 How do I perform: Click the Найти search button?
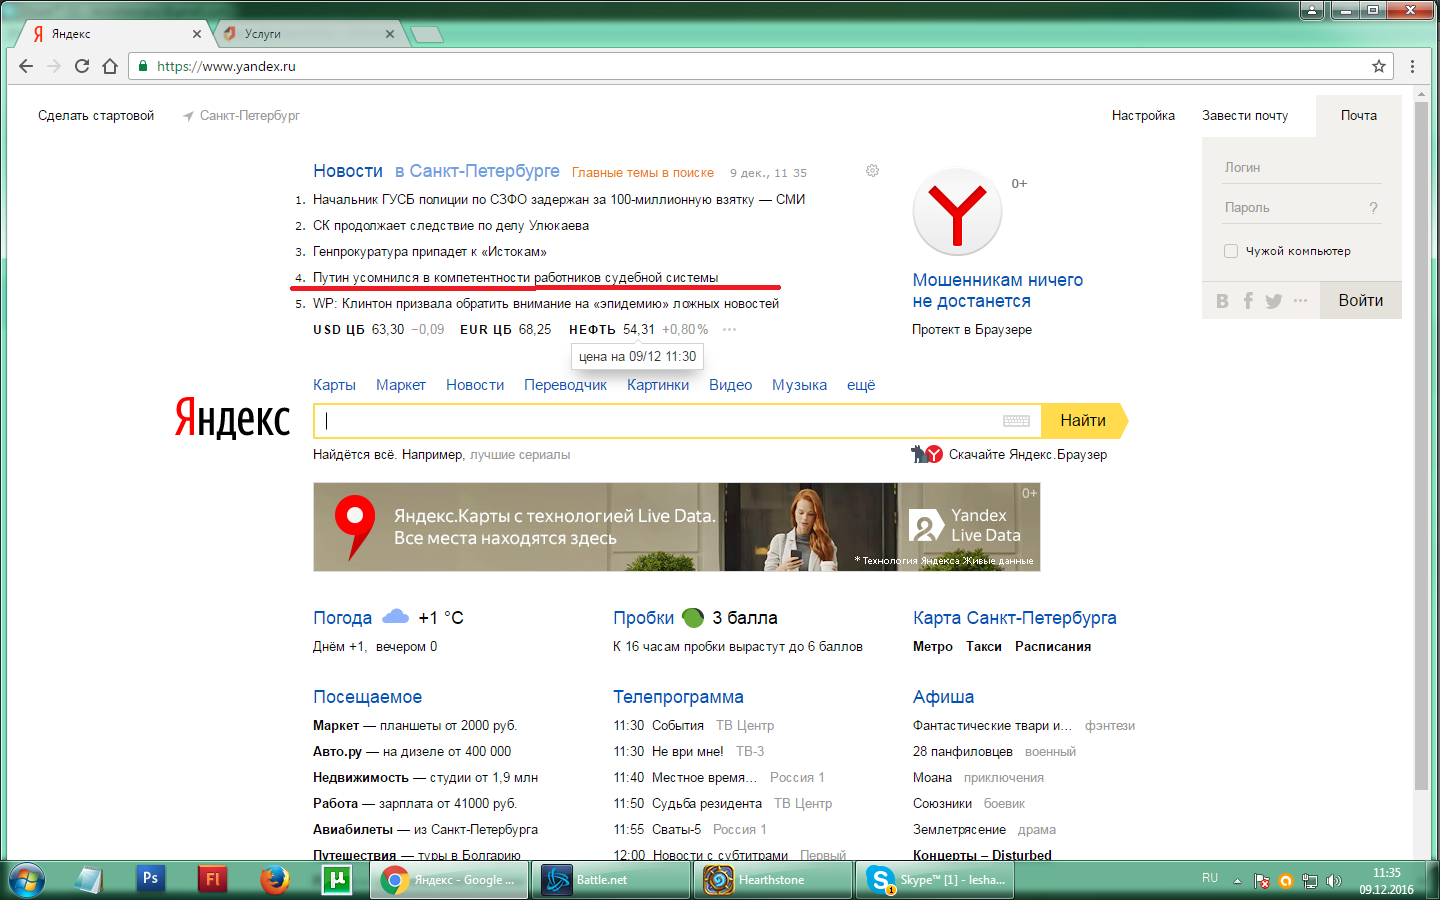(1084, 421)
